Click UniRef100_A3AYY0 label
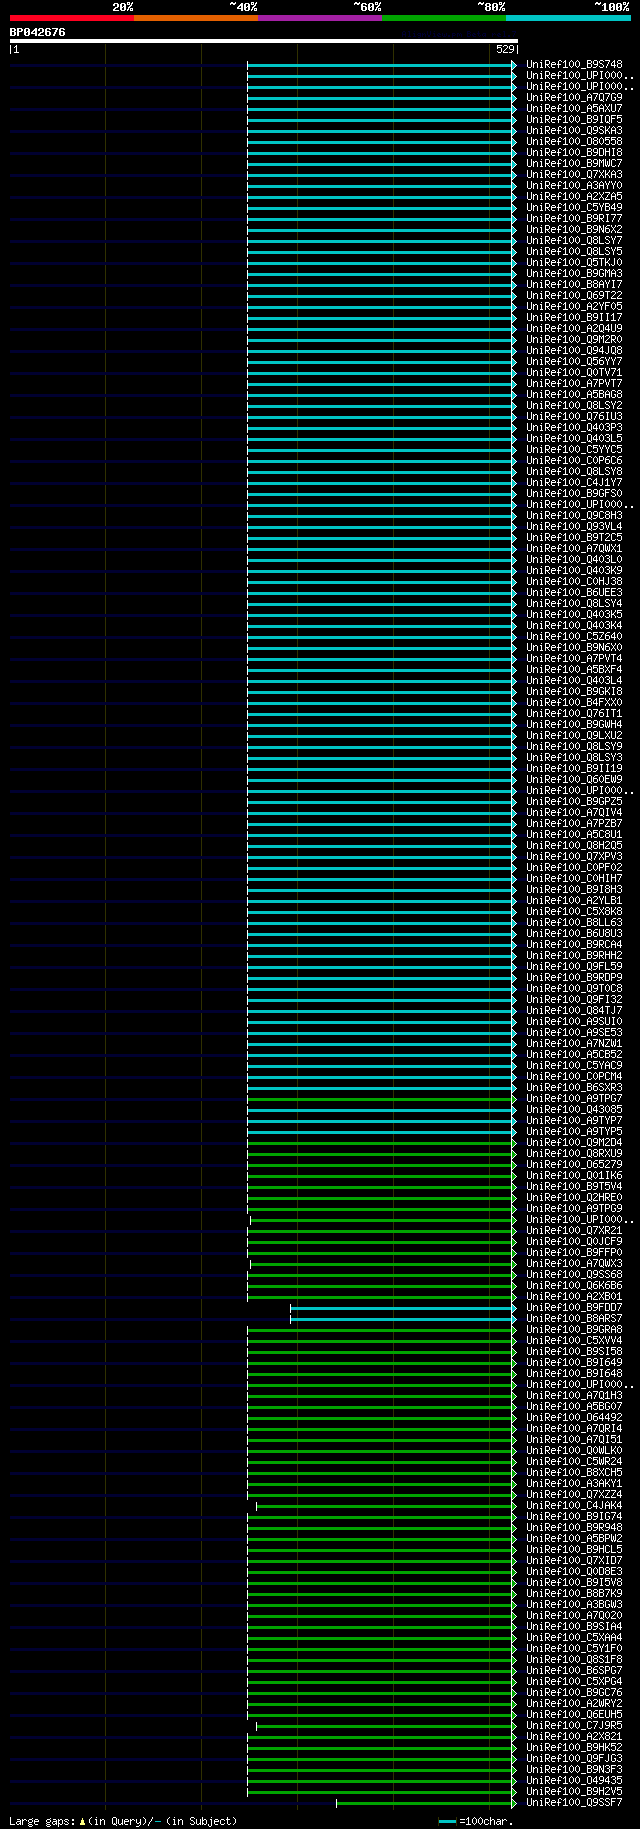The image size is (640, 1829). 574,186
